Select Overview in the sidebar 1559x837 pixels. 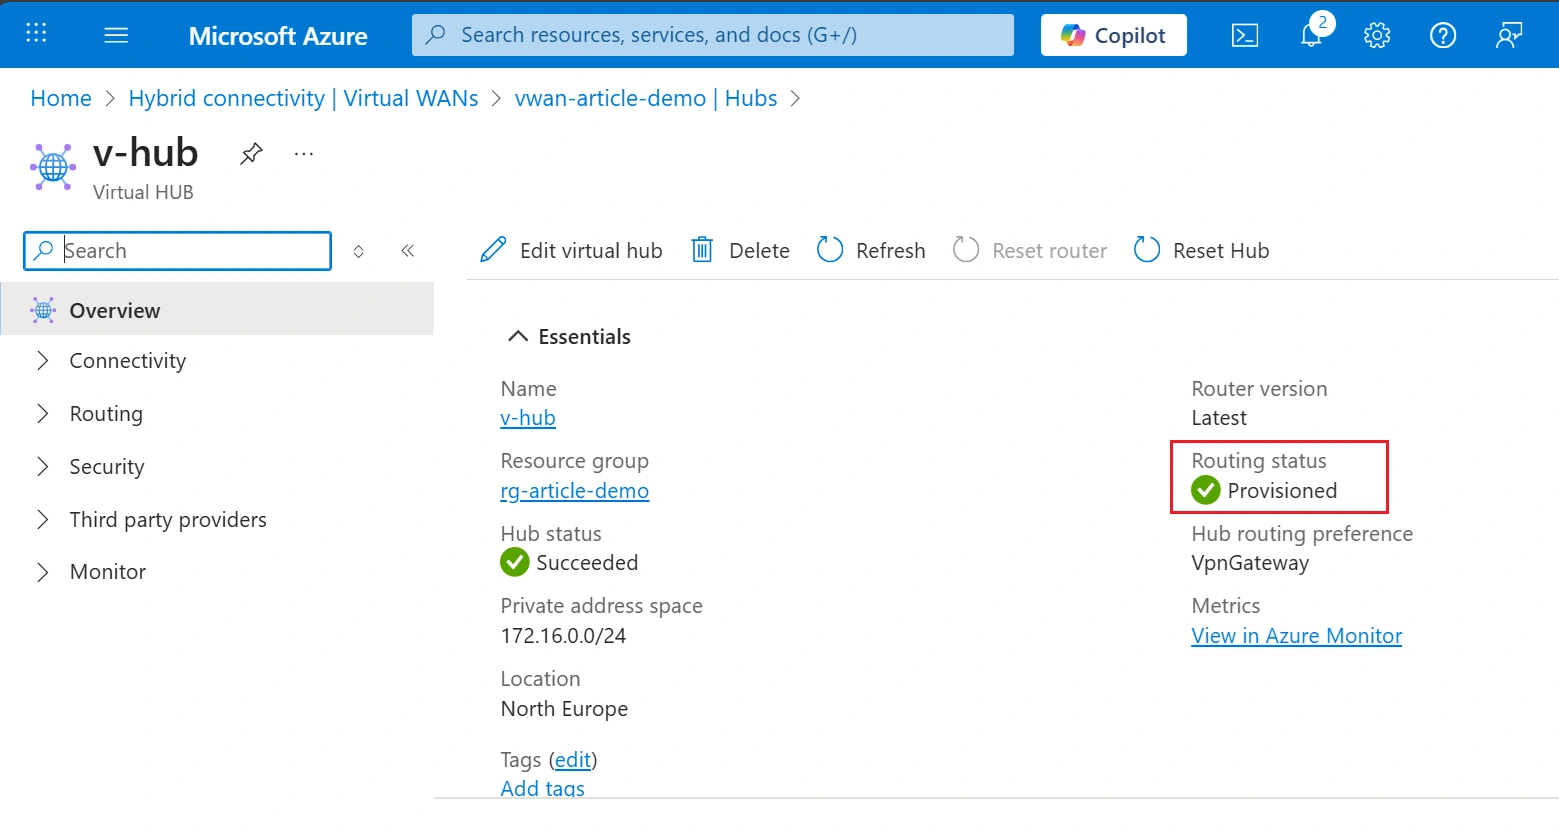(217, 310)
